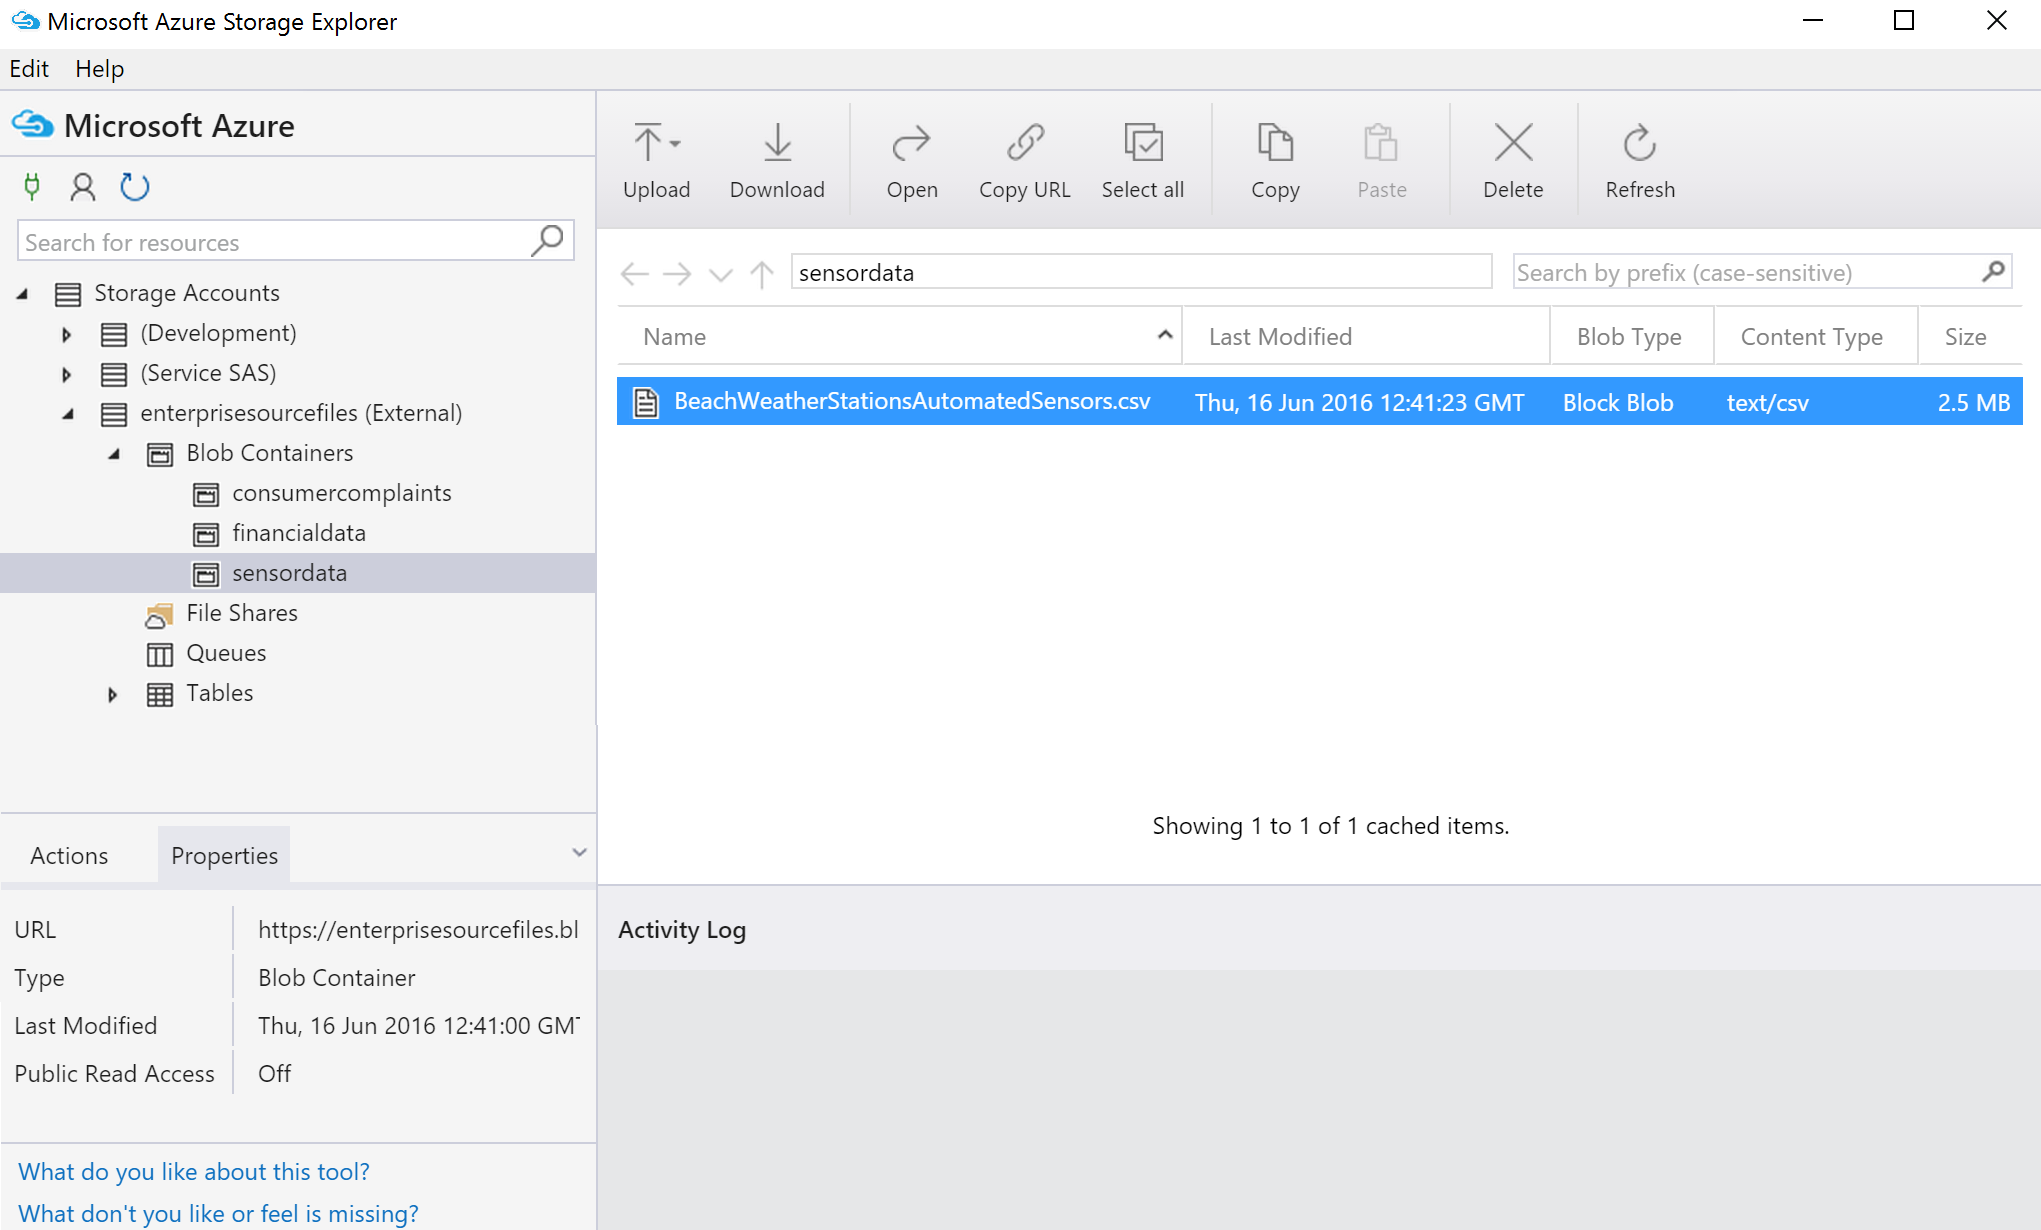Open the Azure account sign-in panel
2041x1230 pixels.
pos(83,187)
